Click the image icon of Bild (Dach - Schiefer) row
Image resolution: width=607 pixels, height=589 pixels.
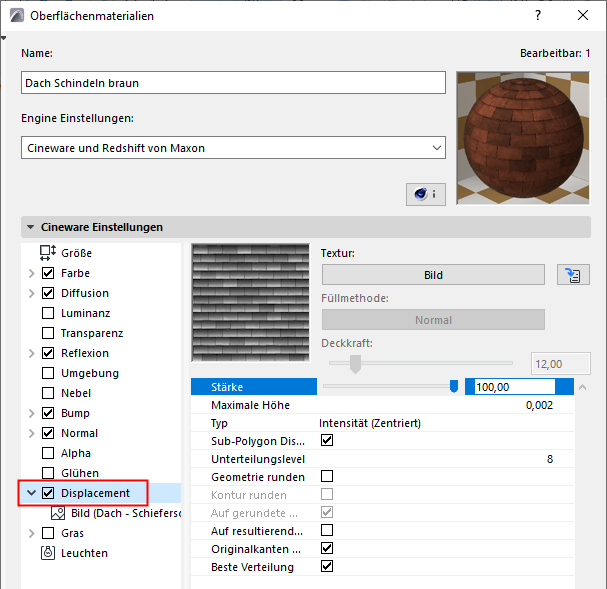pyautogui.click(x=58, y=513)
